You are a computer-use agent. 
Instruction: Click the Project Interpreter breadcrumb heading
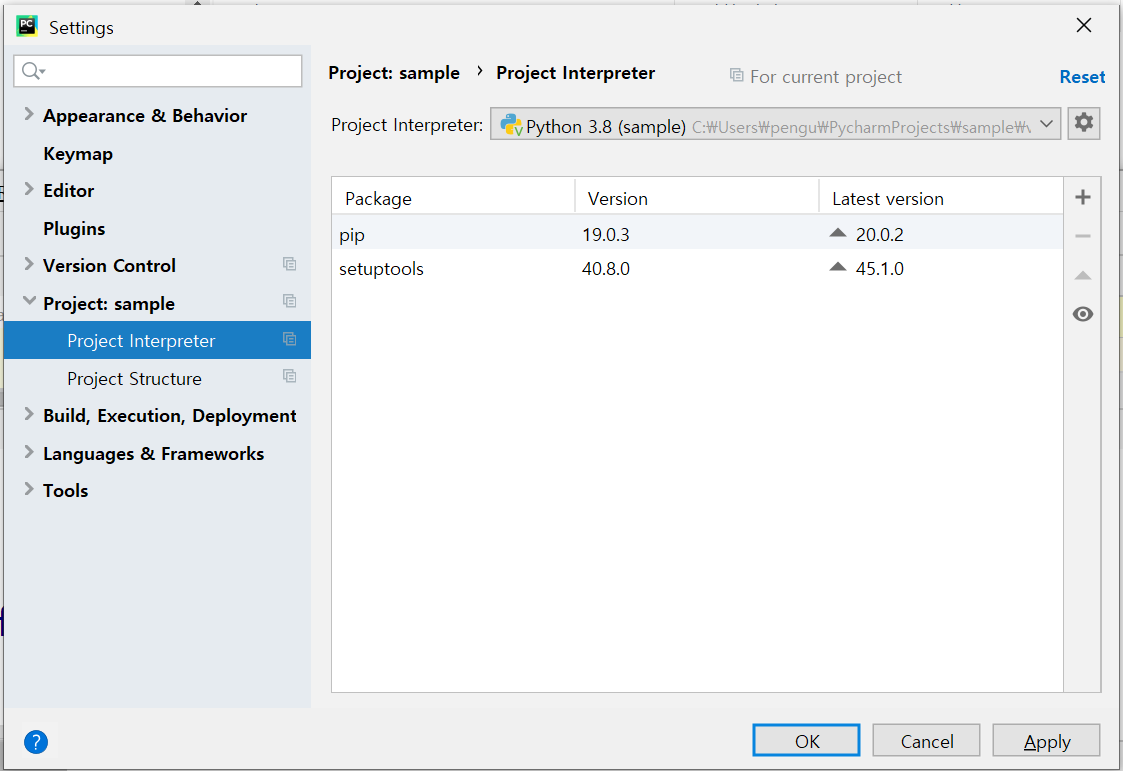coord(575,73)
